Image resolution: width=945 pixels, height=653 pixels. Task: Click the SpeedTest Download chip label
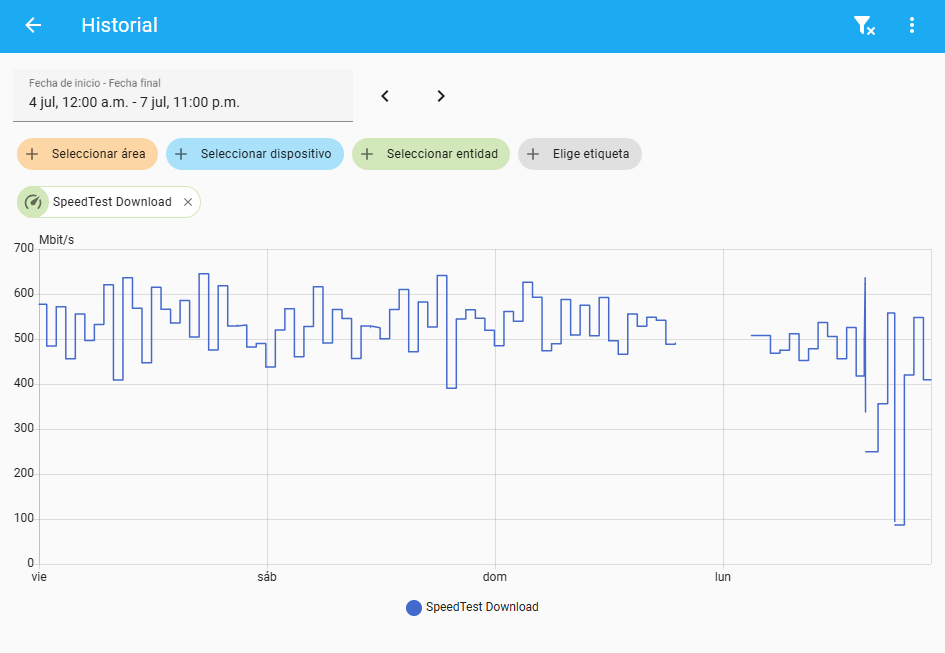pyautogui.click(x=112, y=202)
